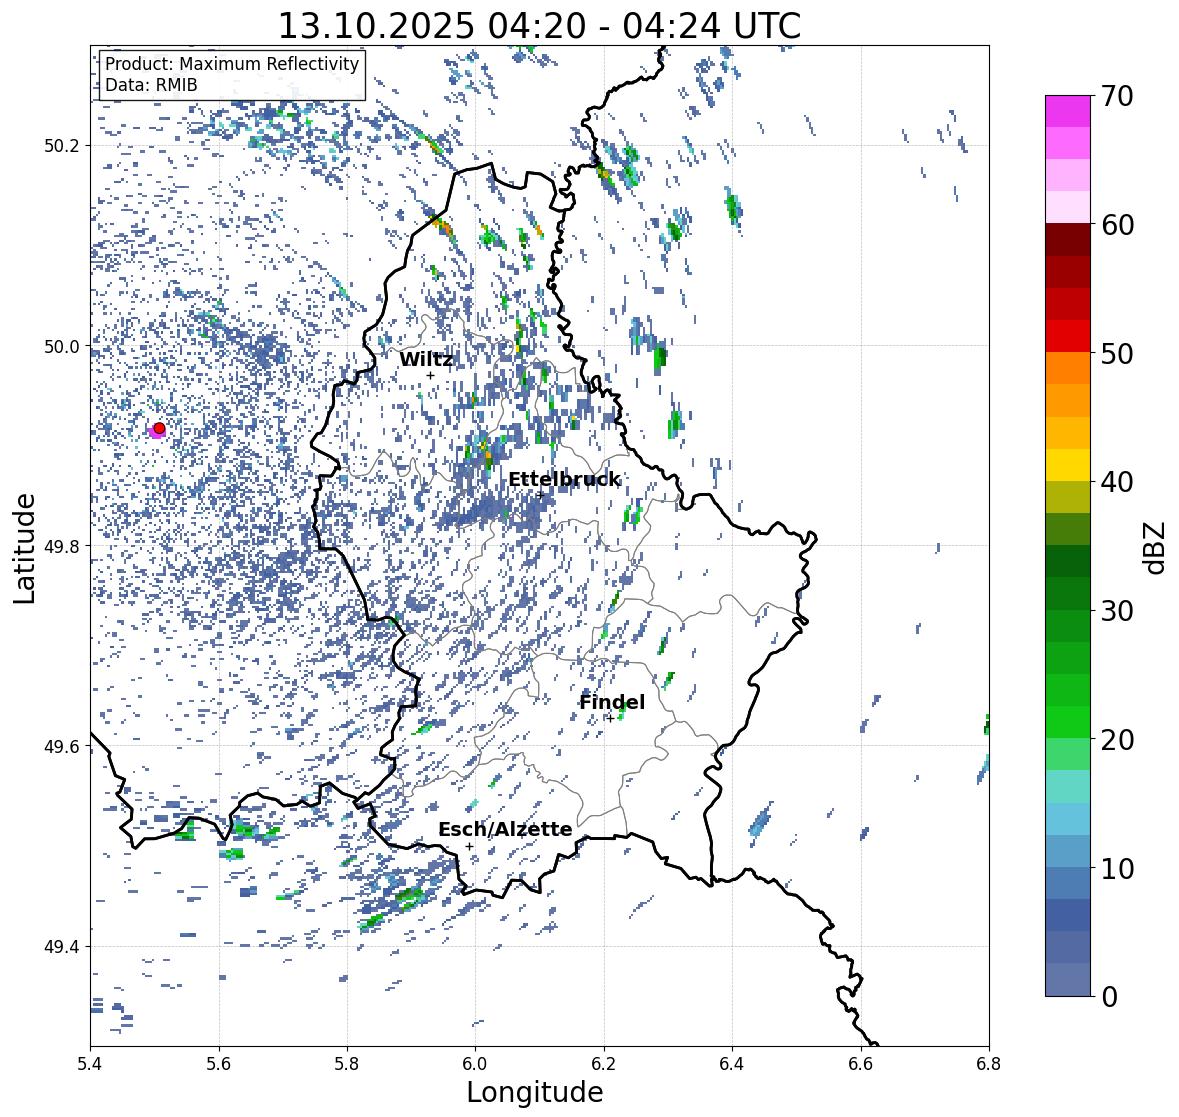Click the latitude tick label 49.6
The width and height of the screenshot is (1179, 1117).
click(62, 746)
